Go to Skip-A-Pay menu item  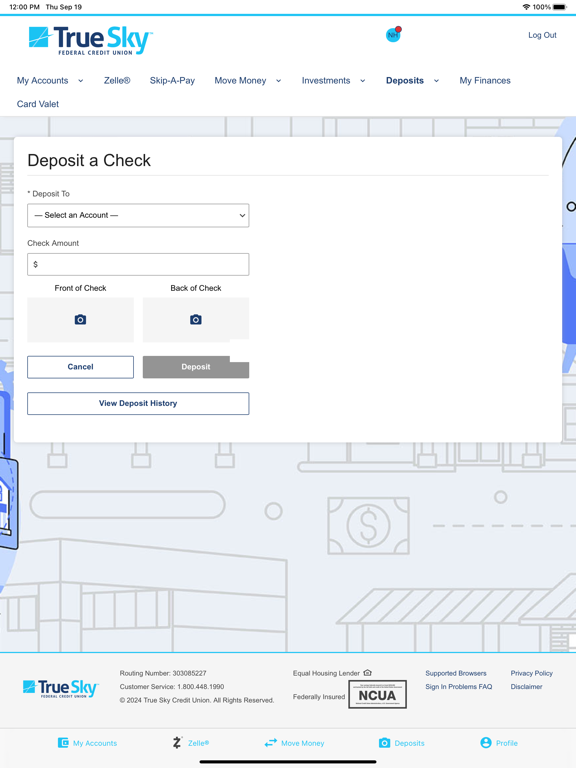click(x=172, y=80)
